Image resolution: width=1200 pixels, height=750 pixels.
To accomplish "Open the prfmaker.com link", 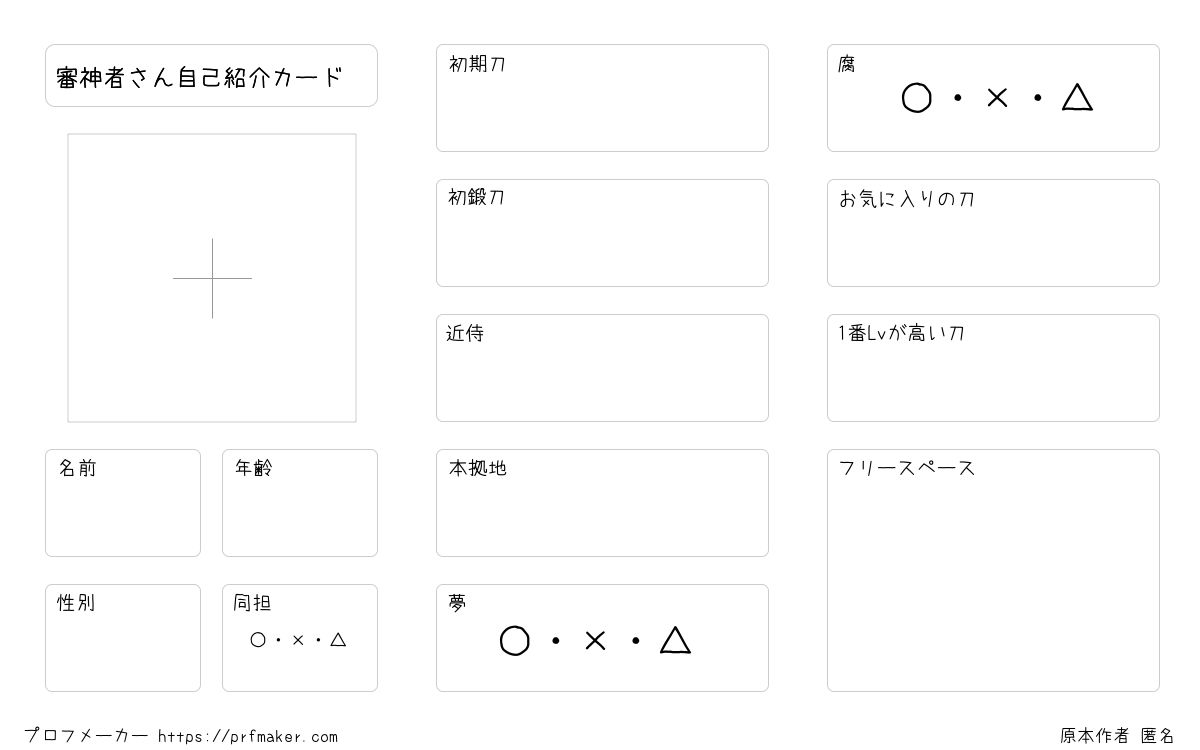I will coord(248,737).
